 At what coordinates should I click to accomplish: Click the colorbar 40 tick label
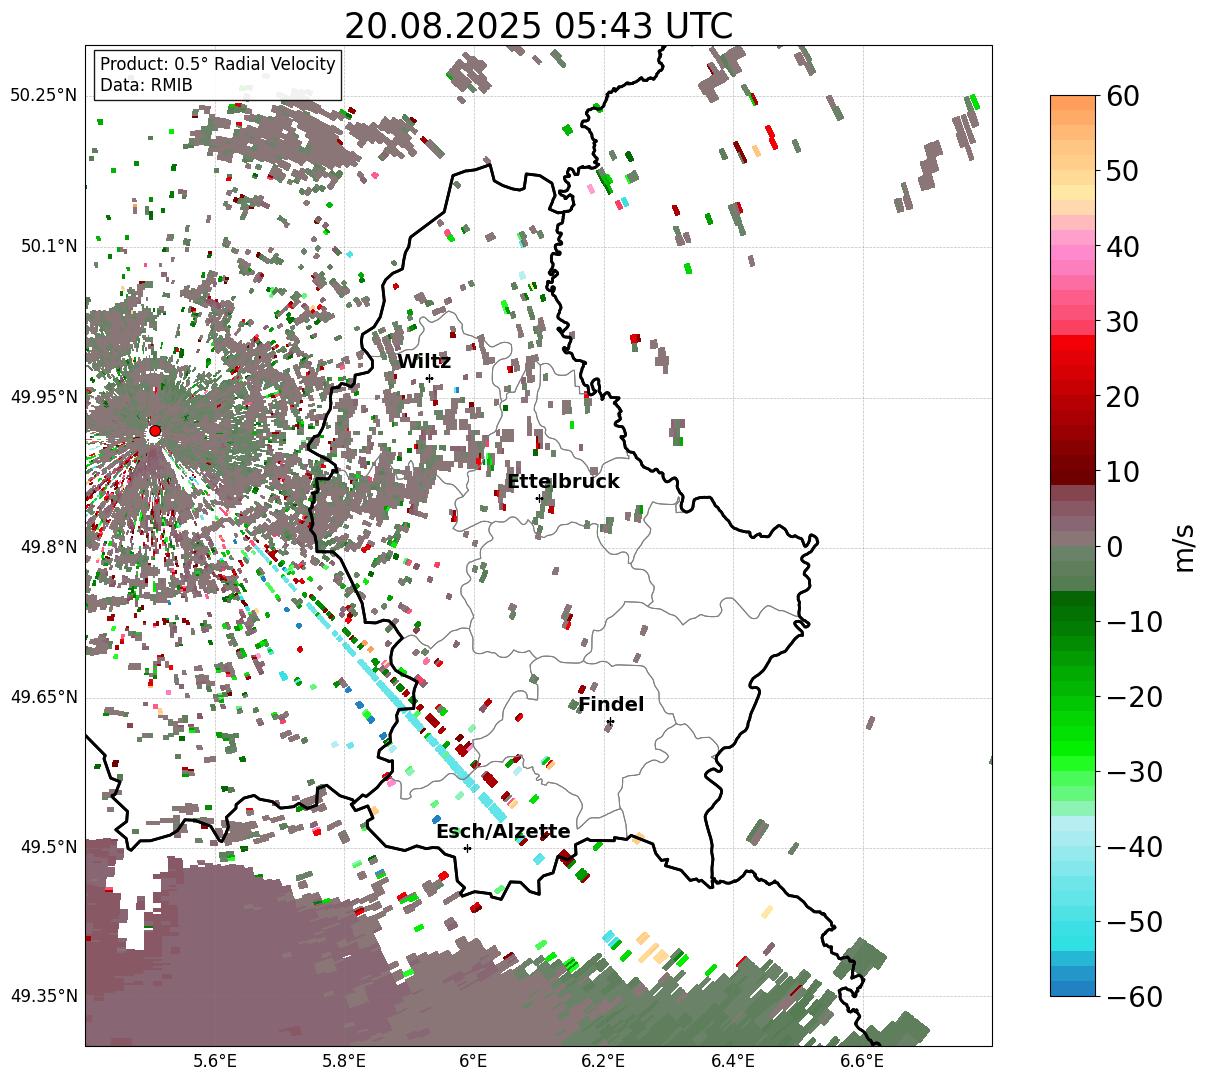pos(1122,246)
